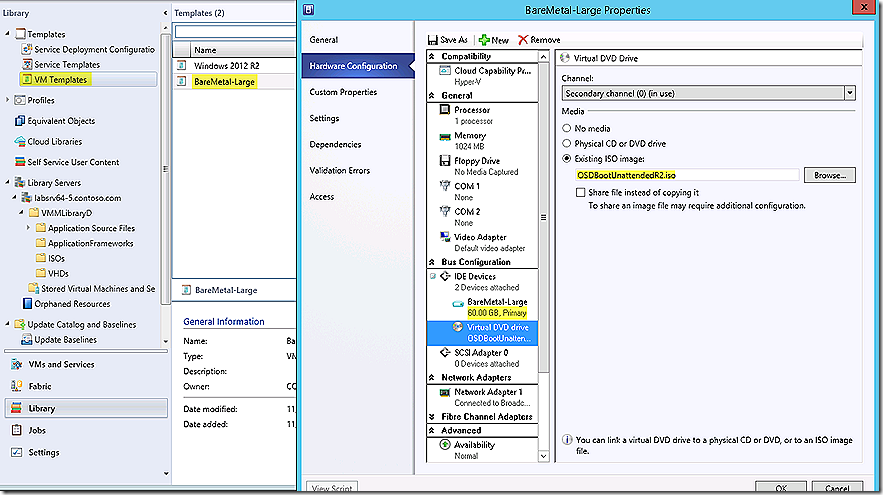Expand the Profiles tree node
Image resolution: width=883 pixels, height=495 pixels.
pyautogui.click(x=7, y=100)
